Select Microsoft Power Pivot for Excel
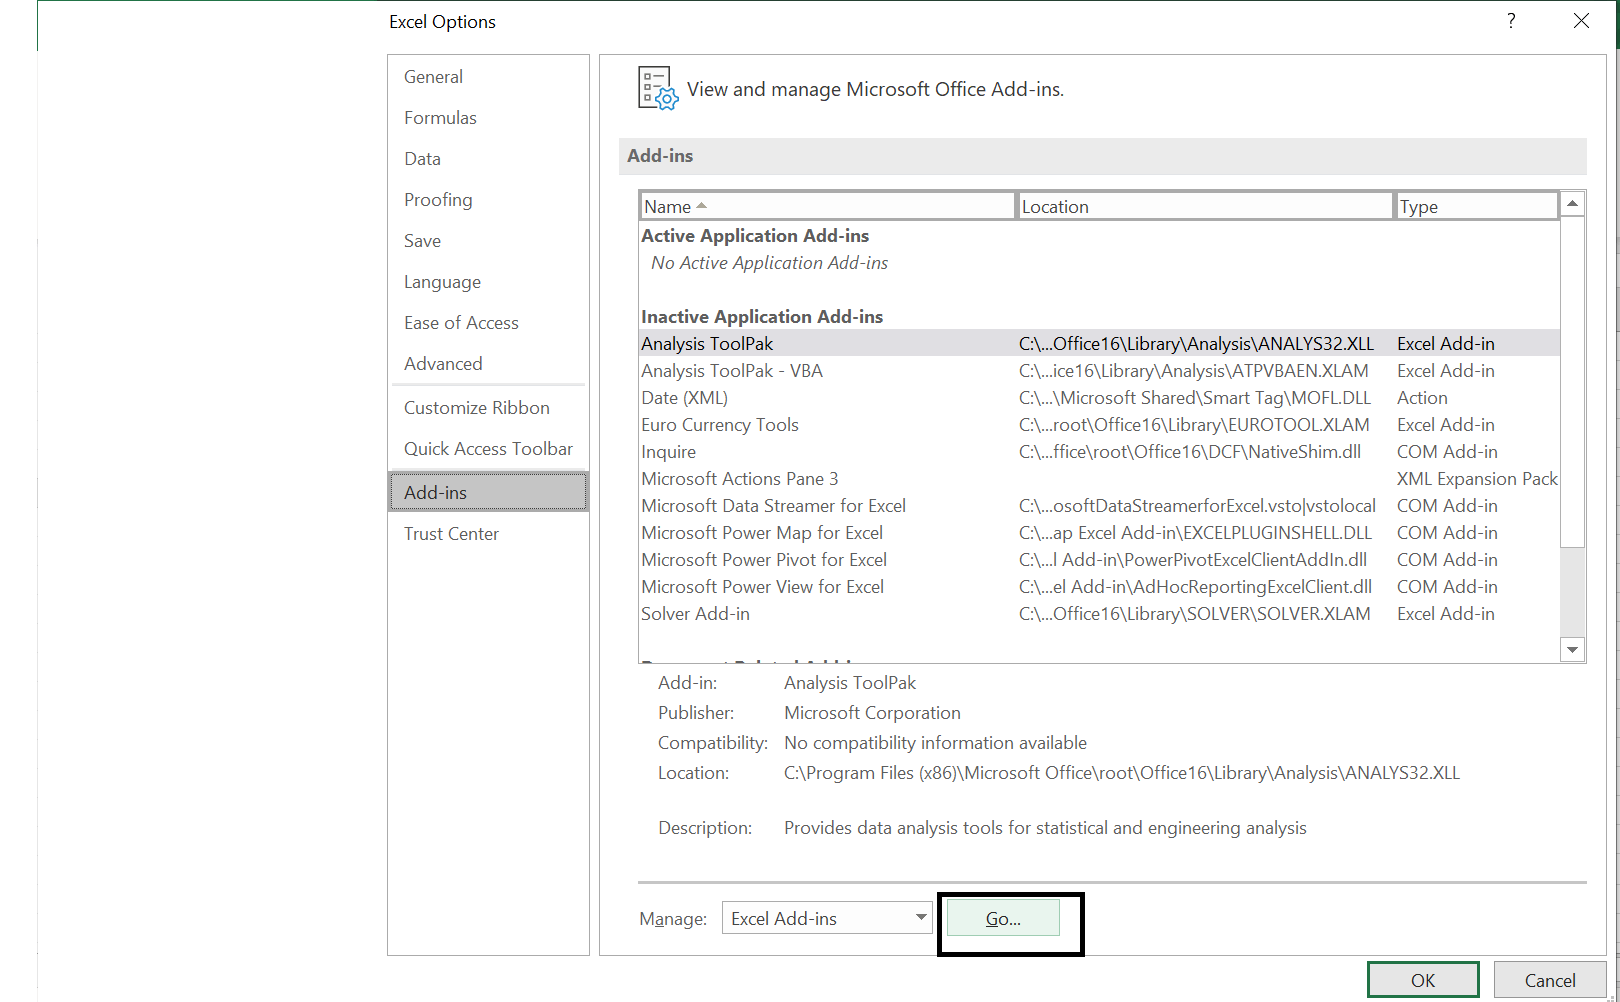Screen dimensions: 1620x1002 [x=1099, y=559]
